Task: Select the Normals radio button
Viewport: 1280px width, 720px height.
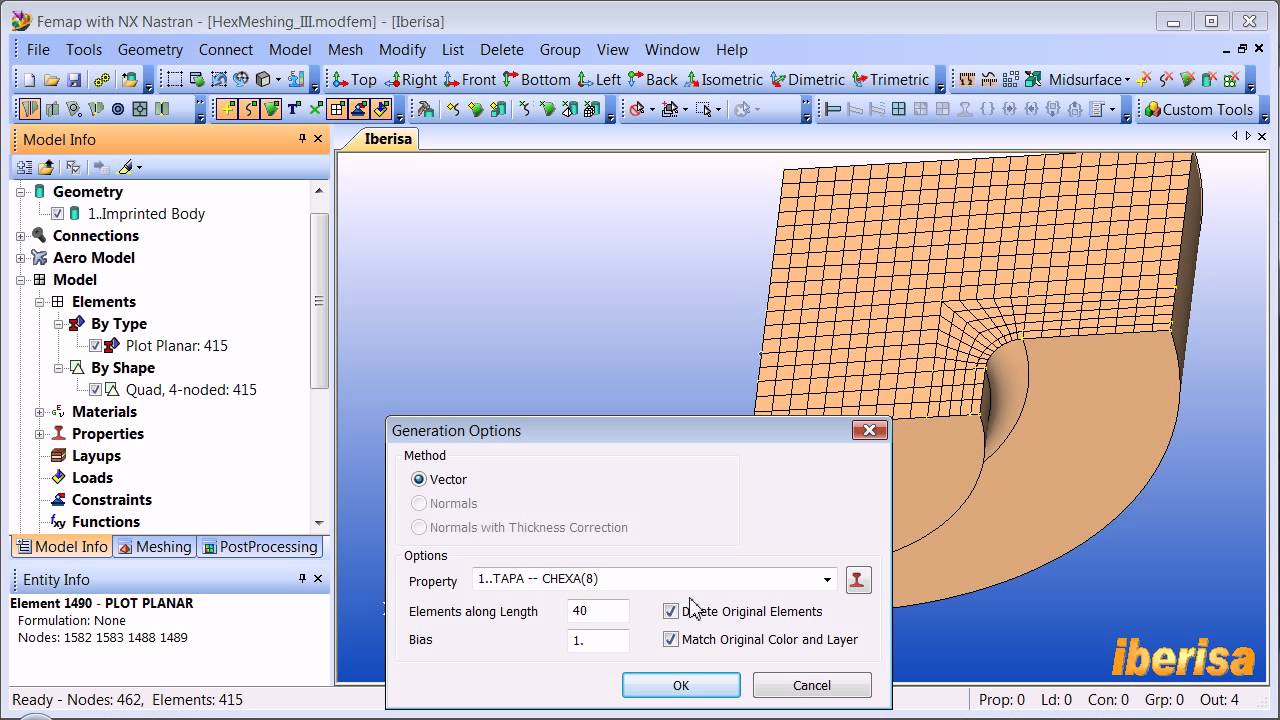Action: (419, 504)
